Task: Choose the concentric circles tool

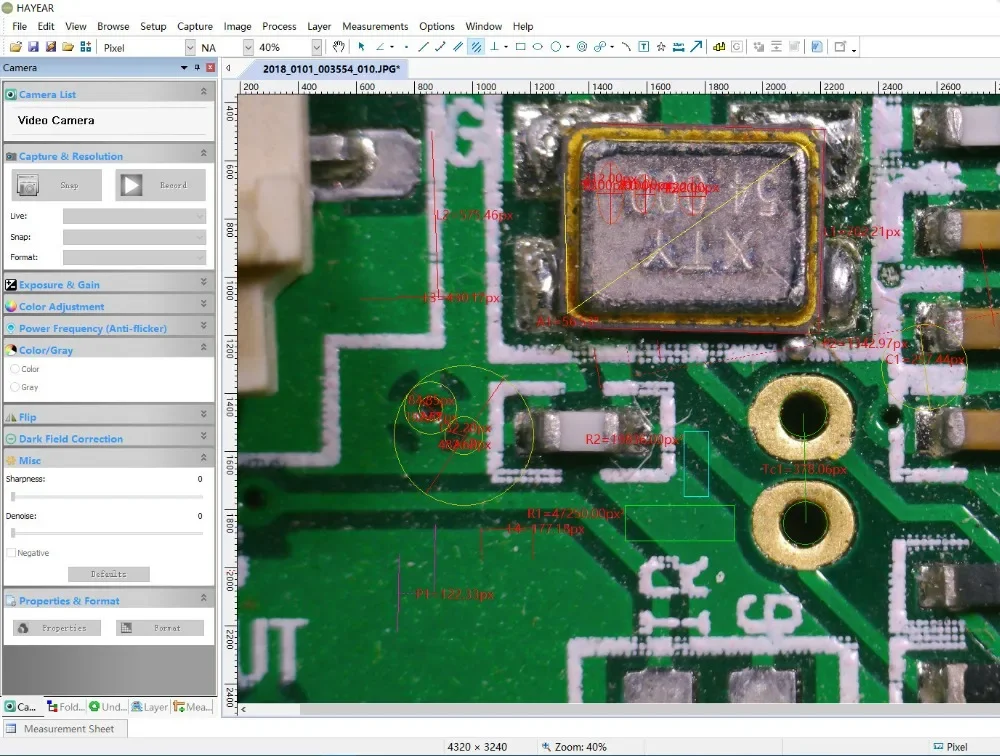Action: coord(582,47)
